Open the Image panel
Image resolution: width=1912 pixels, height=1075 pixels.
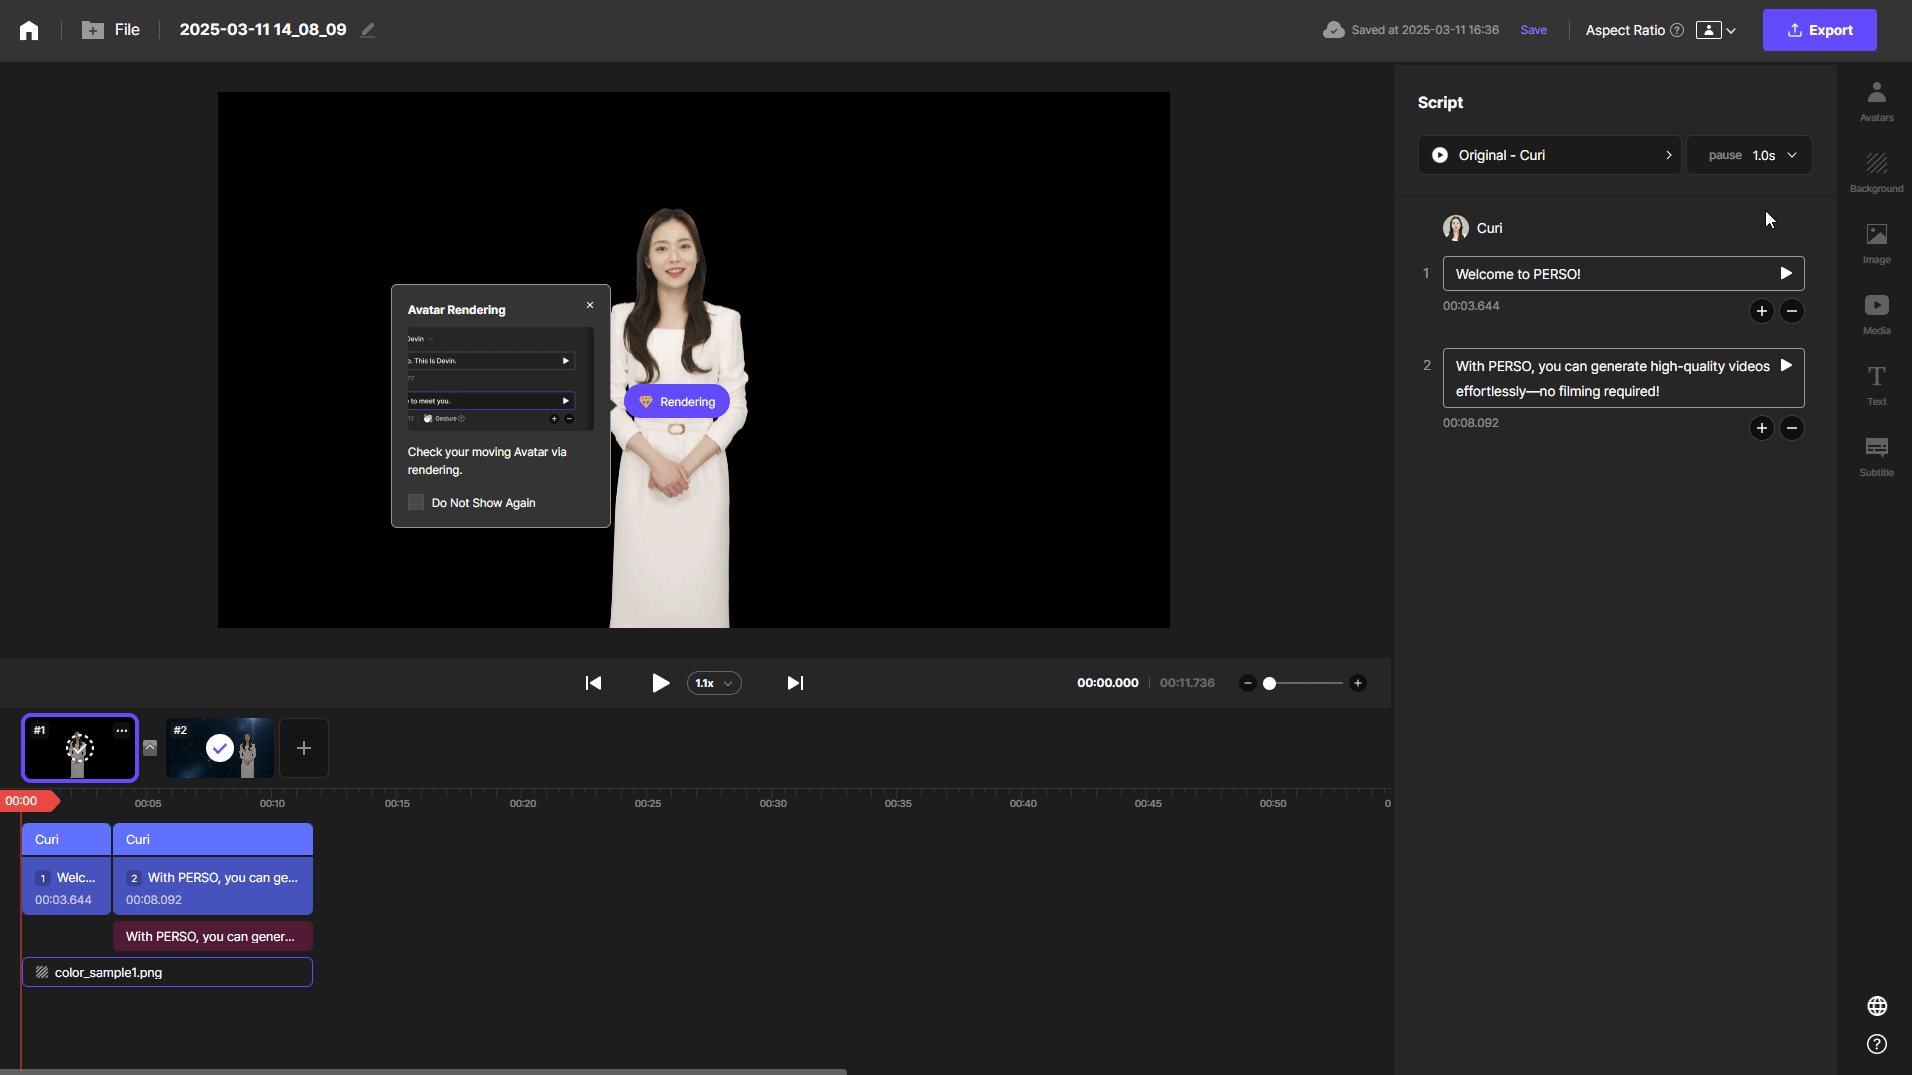(1876, 243)
